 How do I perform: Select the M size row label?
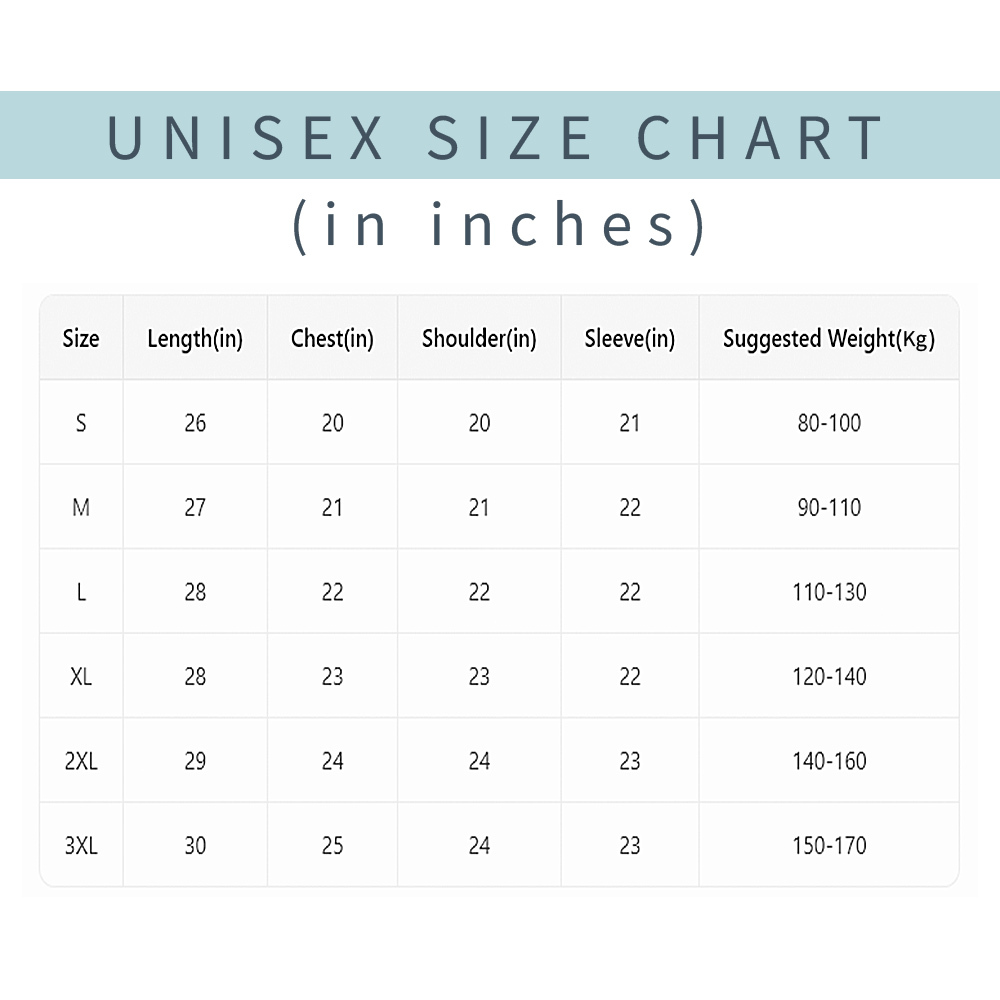tap(81, 508)
